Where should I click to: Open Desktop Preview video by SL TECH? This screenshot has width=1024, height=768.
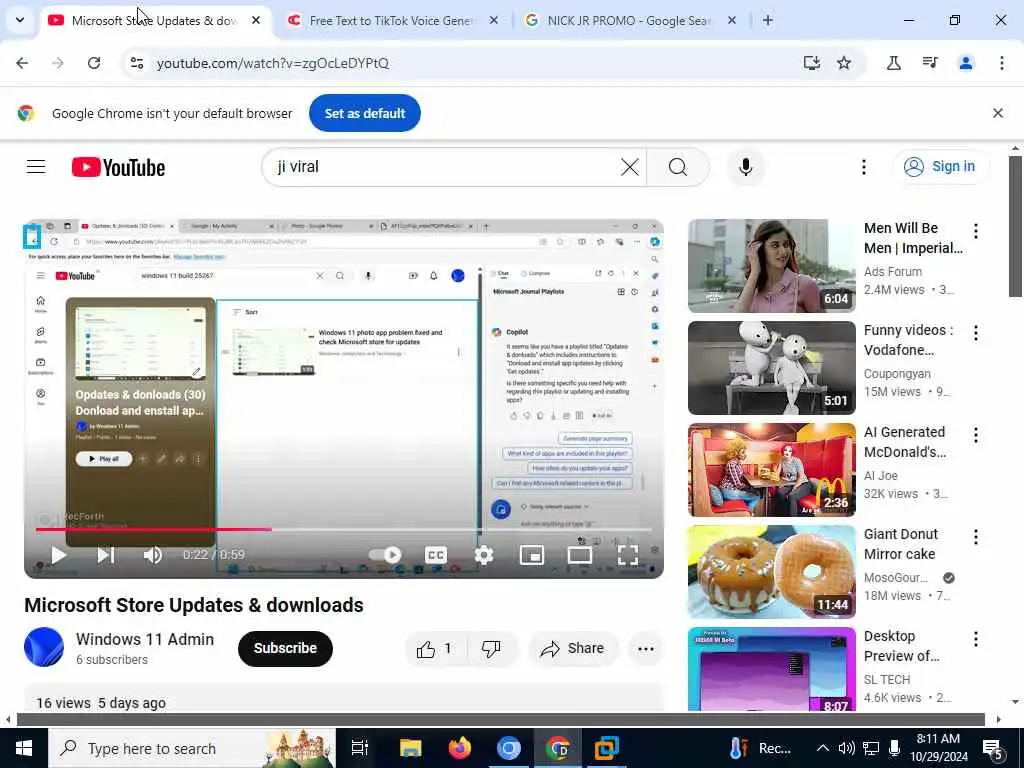(x=771, y=669)
